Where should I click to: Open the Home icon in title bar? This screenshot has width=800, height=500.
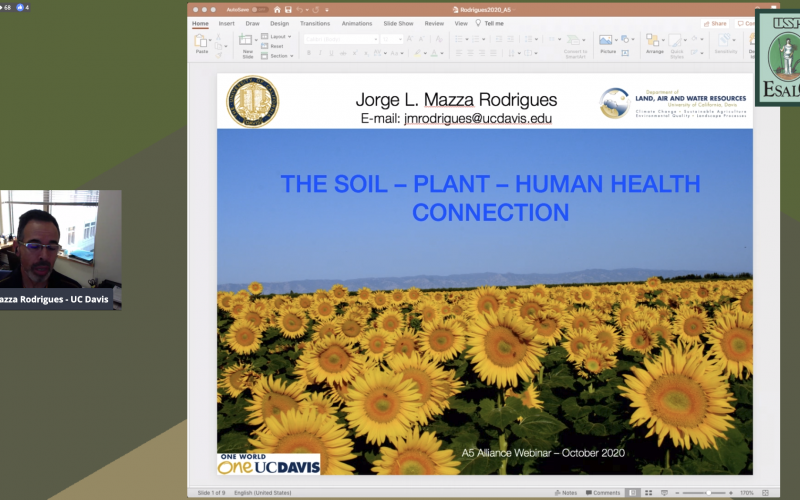[277, 10]
